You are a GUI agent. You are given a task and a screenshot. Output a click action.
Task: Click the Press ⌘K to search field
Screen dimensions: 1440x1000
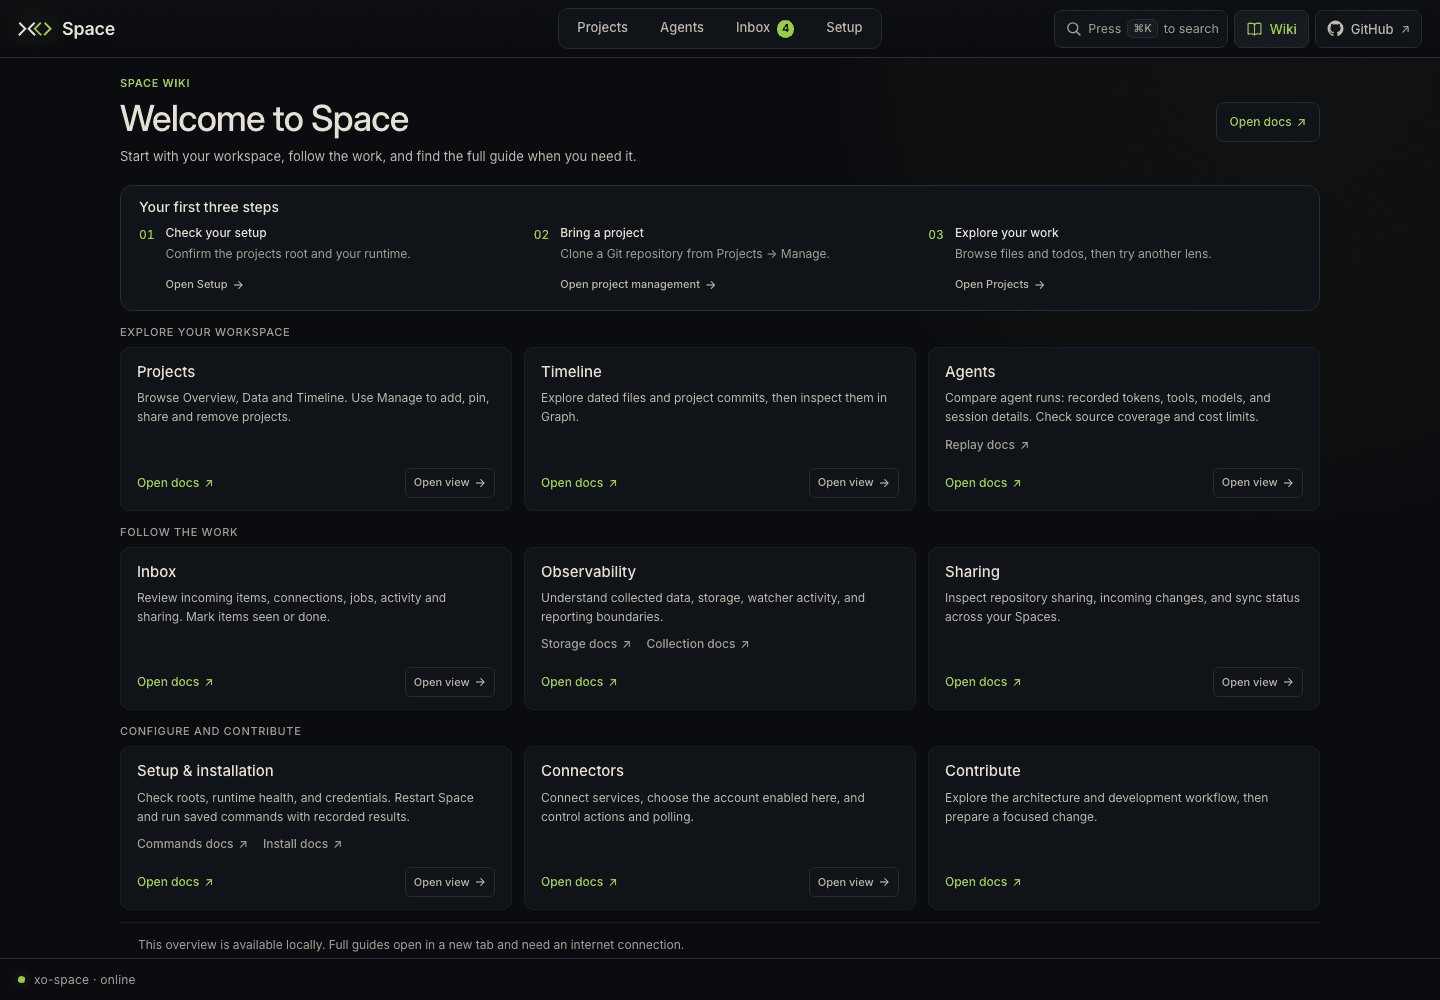coord(1141,29)
